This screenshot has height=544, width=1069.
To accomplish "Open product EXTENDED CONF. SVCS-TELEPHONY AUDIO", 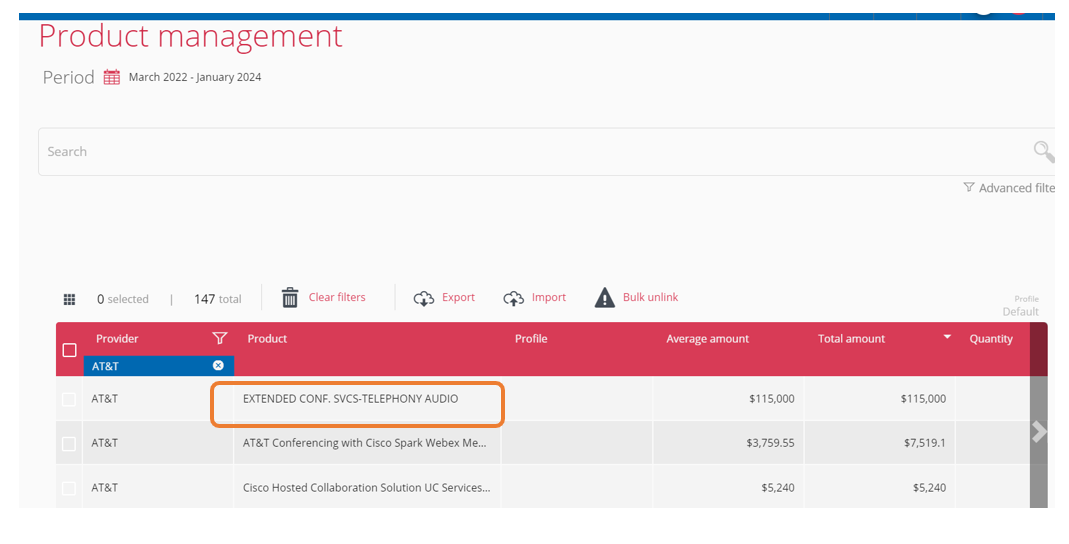I will click(350, 399).
